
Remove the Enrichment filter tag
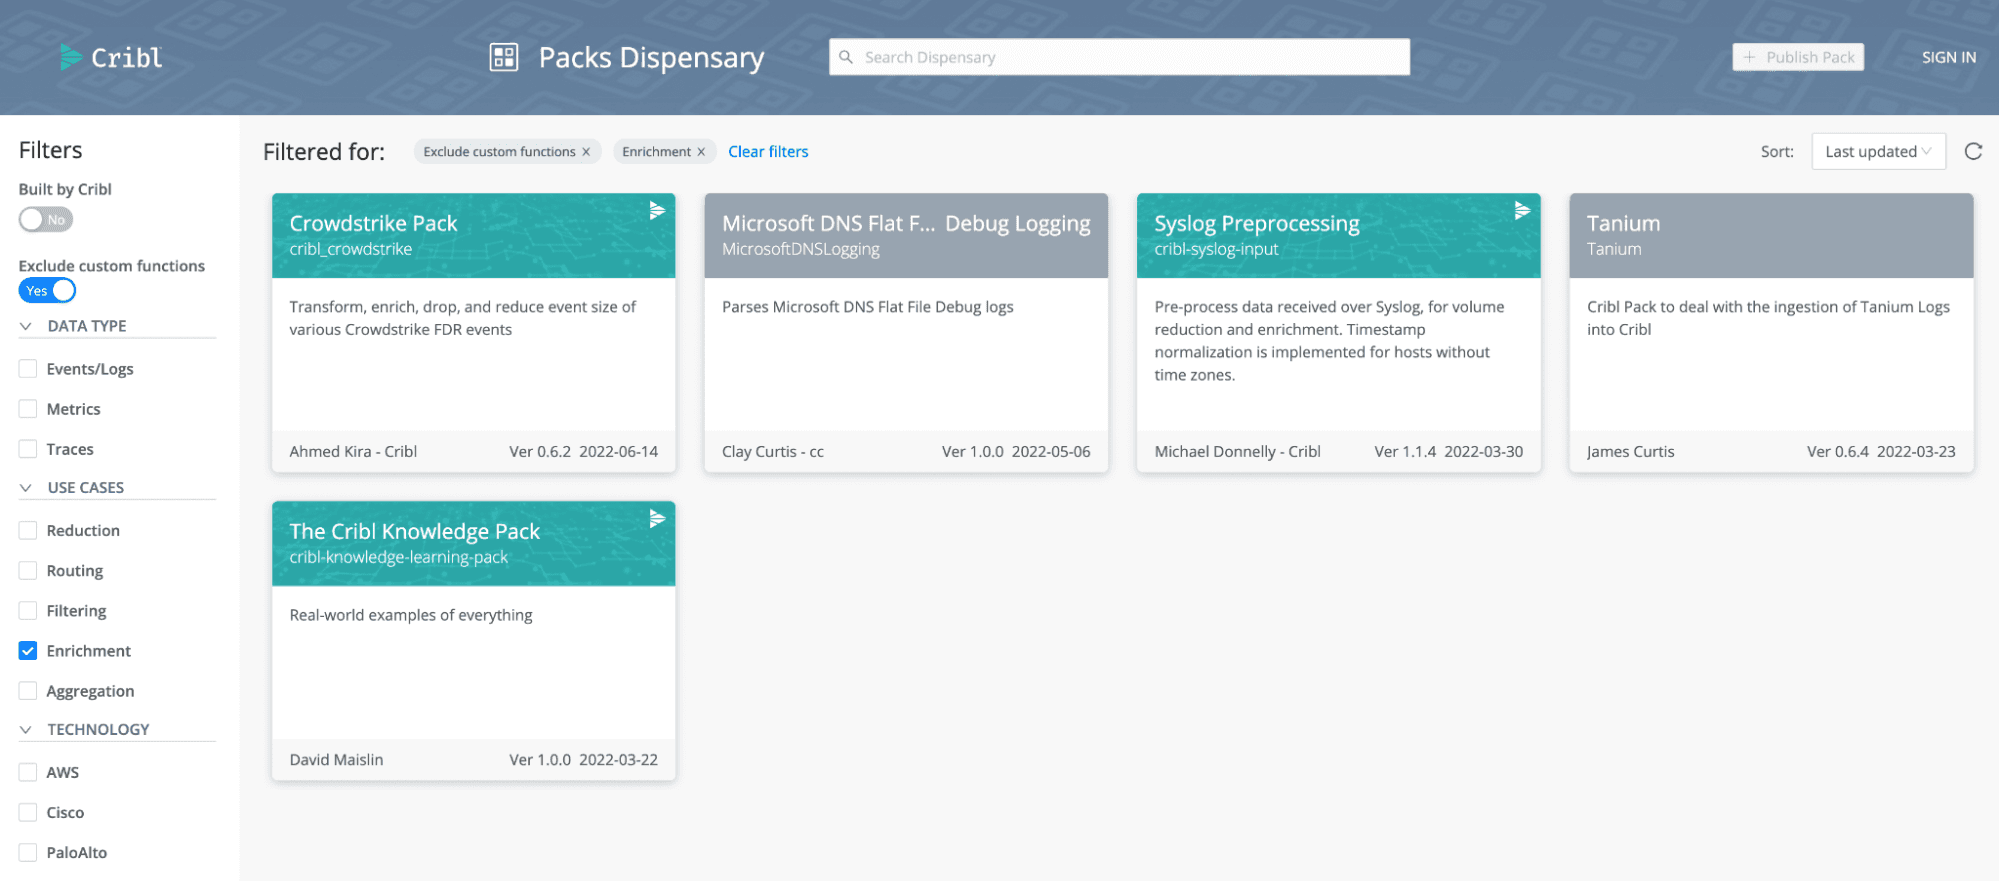(x=701, y=152)
